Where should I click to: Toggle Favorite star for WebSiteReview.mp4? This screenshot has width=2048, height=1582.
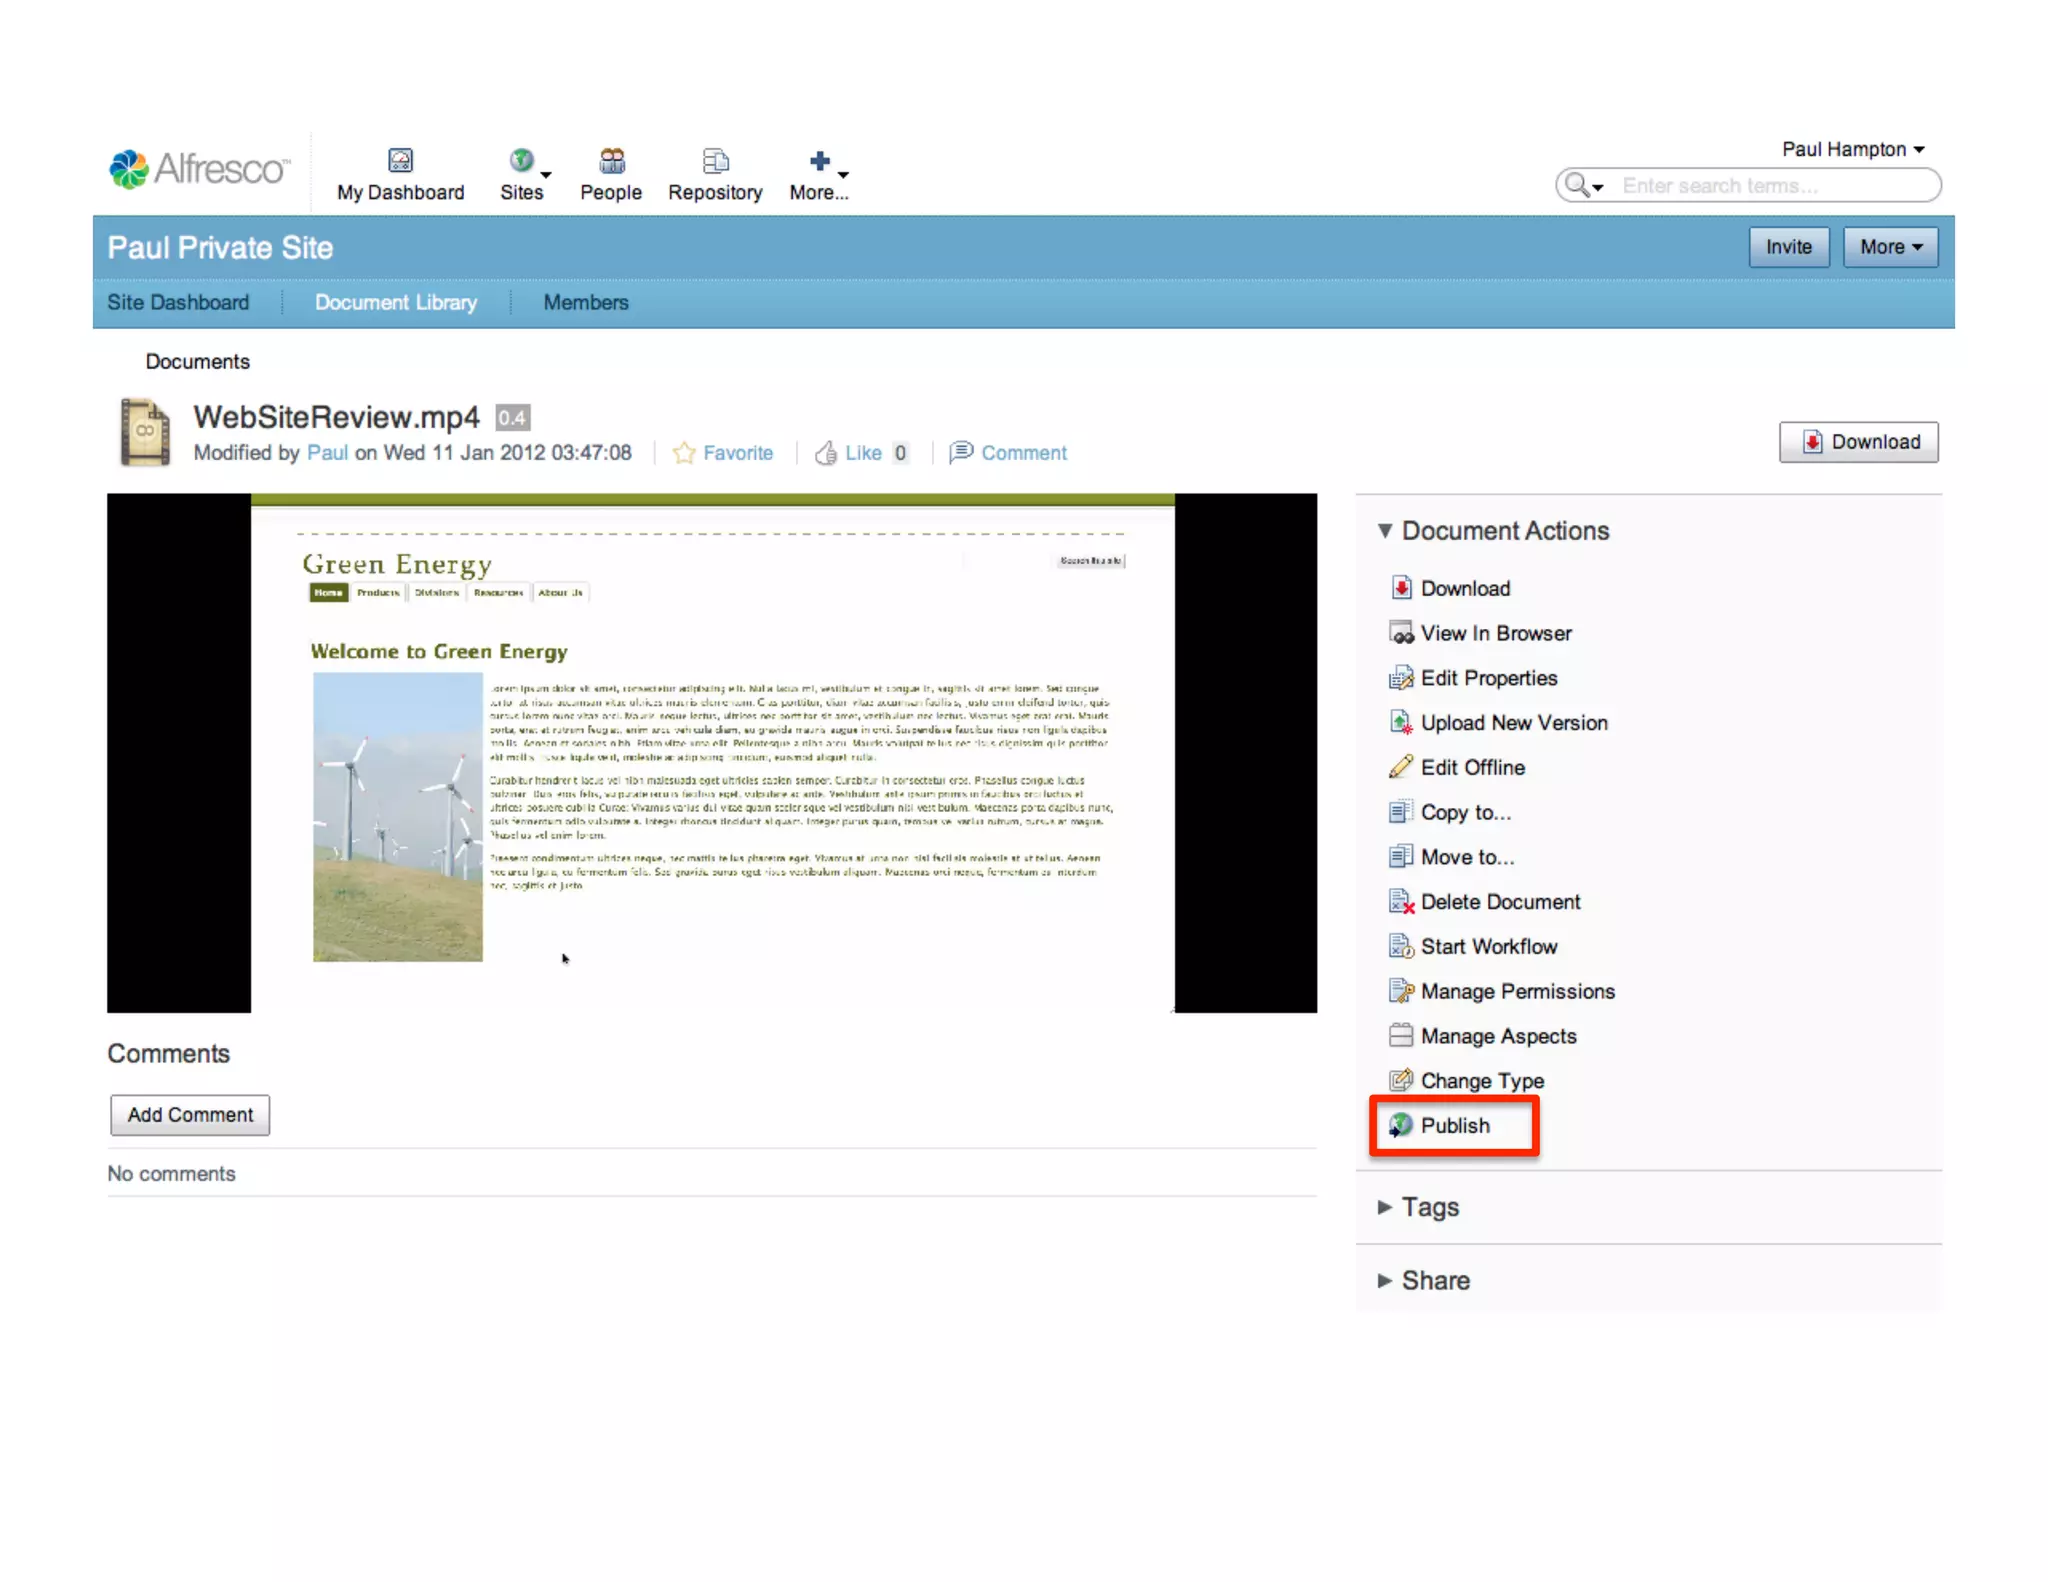(x=684, y=453)
